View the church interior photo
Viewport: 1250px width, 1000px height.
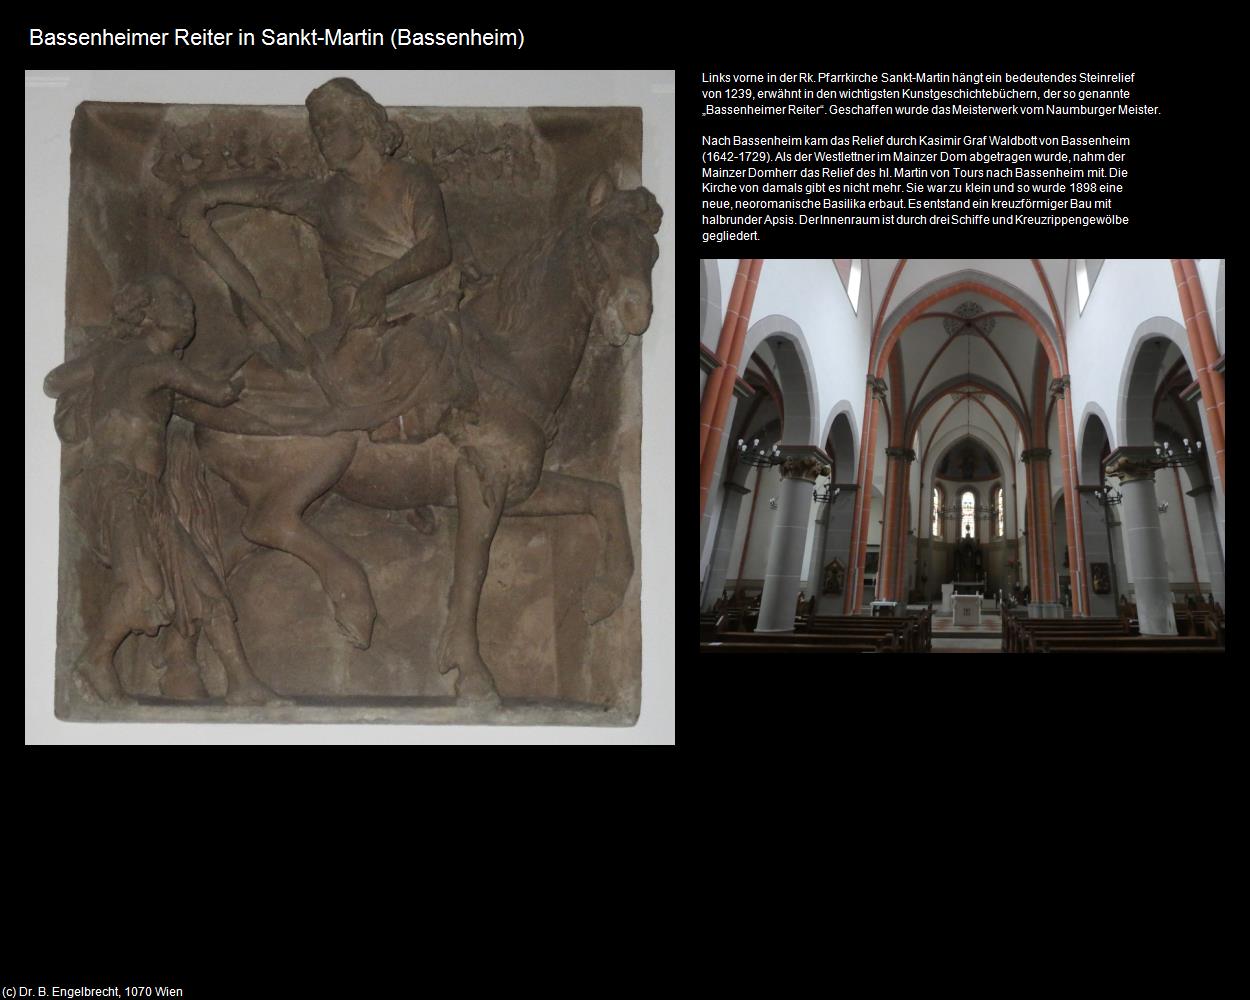962,456
